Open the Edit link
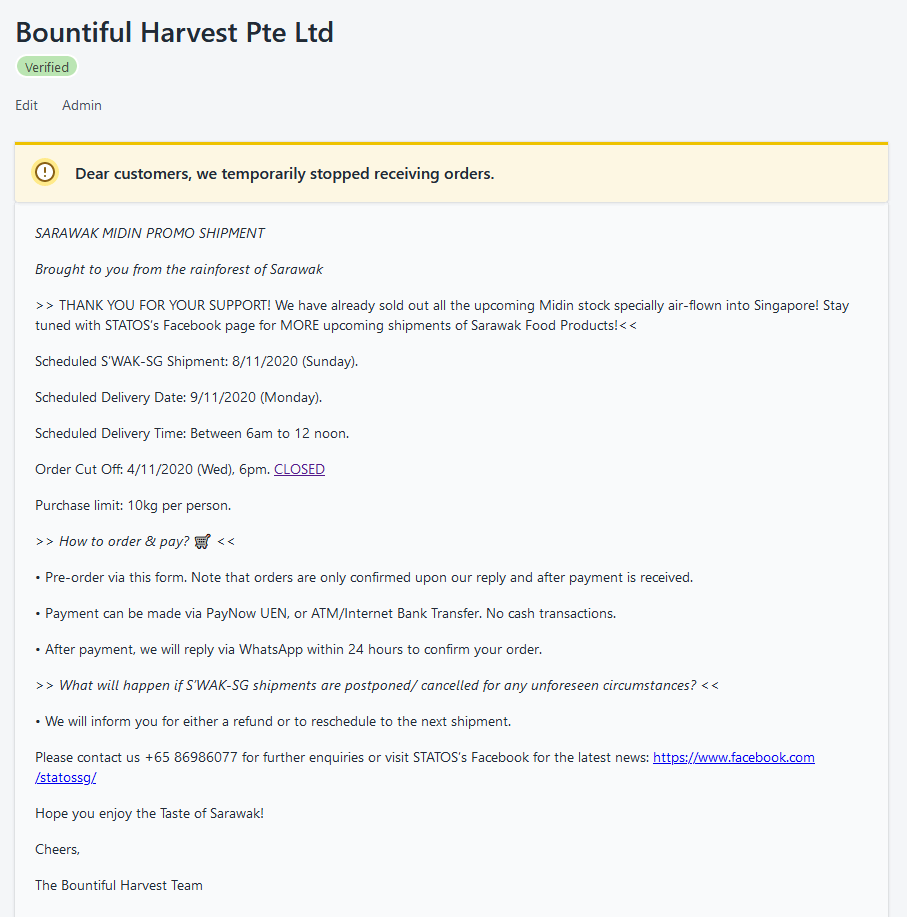Viewport: 907px width, 917px height. click(26, 105)
